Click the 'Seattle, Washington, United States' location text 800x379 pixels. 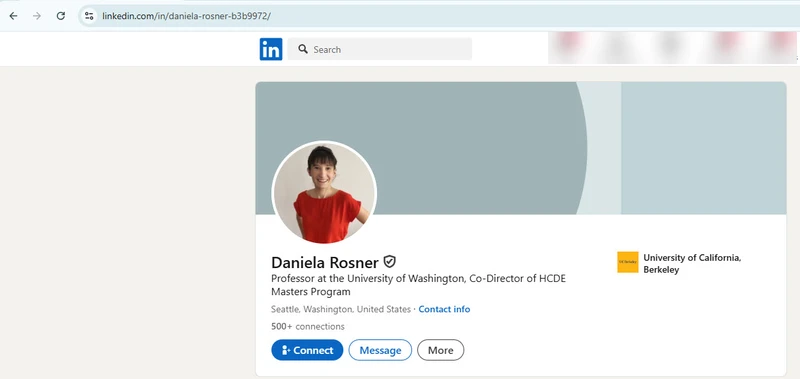point(341,309)
